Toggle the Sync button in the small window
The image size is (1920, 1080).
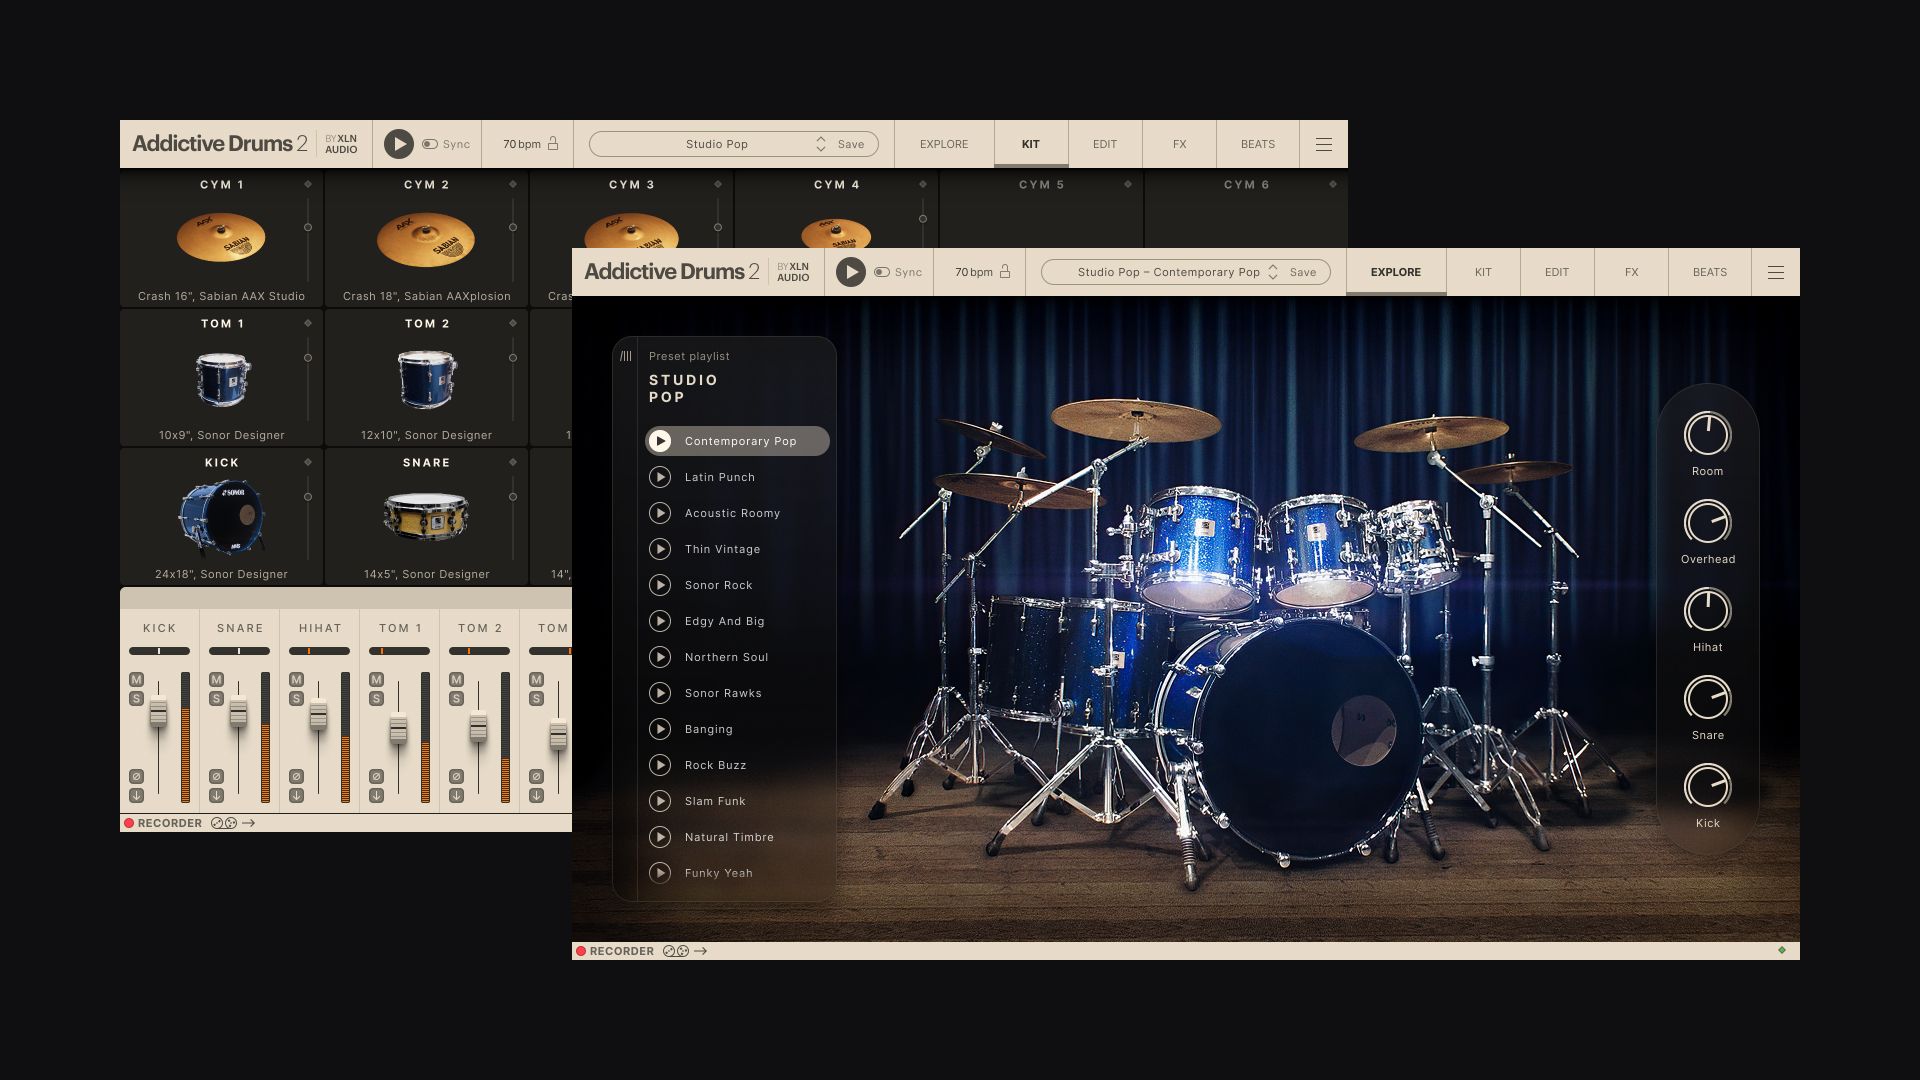point(430,144)
